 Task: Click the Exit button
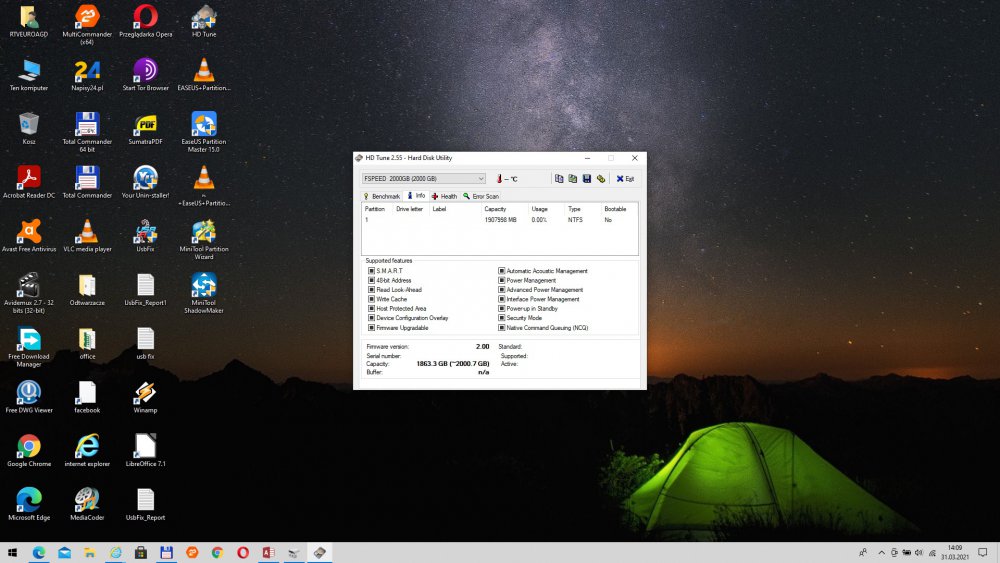[x=625, y=179]
